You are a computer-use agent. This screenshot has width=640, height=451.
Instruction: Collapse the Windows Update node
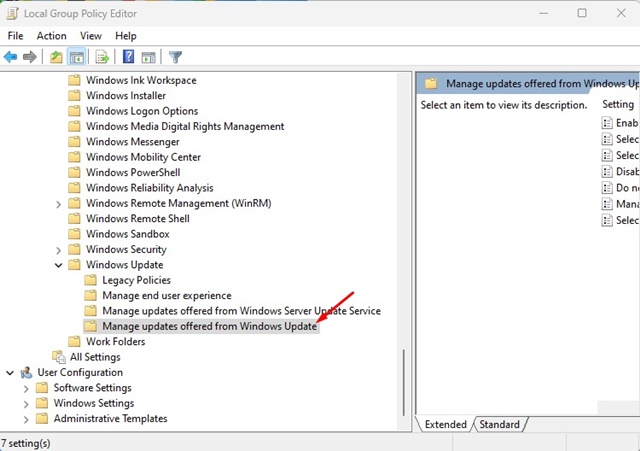coord(58,265)
